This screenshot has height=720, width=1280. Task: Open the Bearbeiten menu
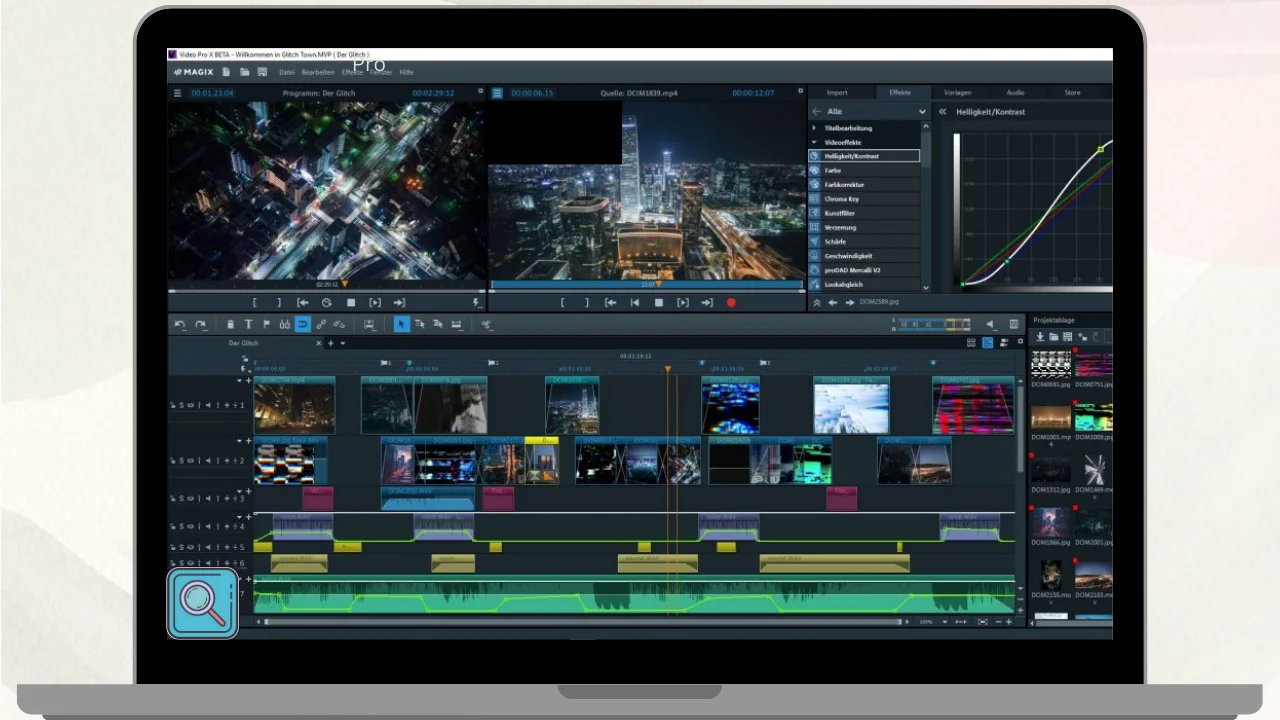click(x=318, y=73)
